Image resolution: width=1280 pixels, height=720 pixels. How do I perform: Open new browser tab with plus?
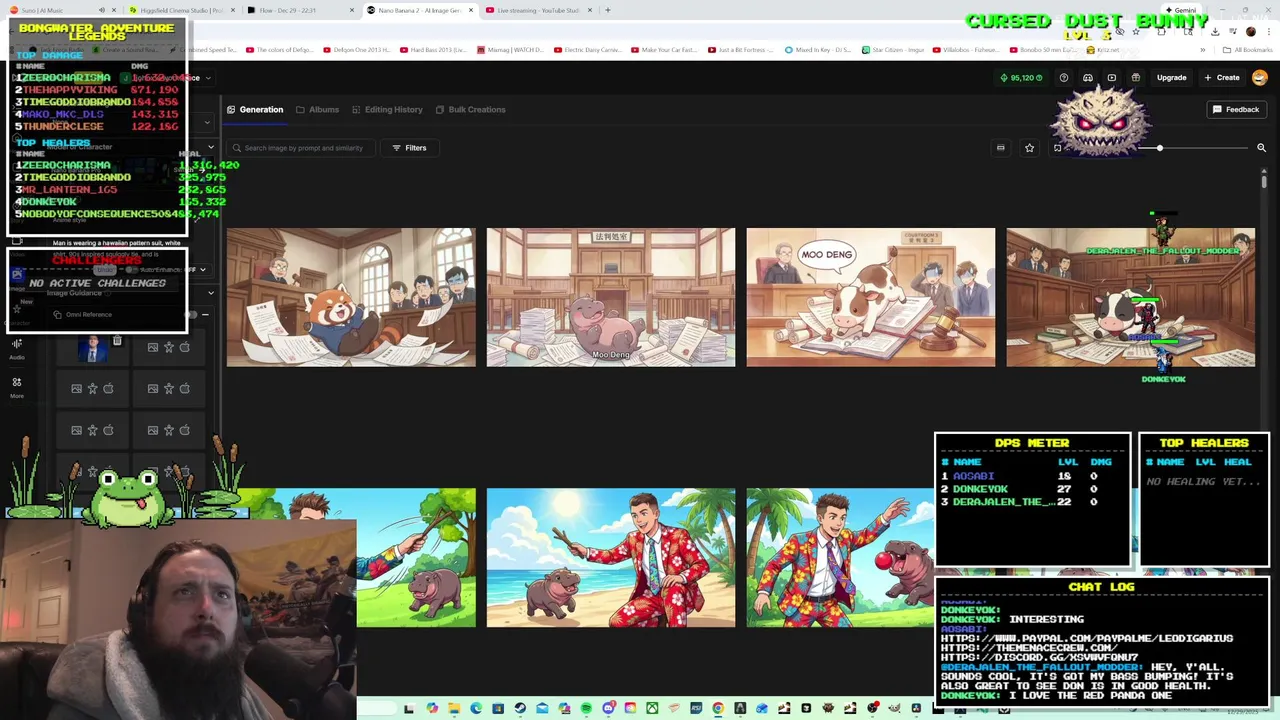pos(607,10)
